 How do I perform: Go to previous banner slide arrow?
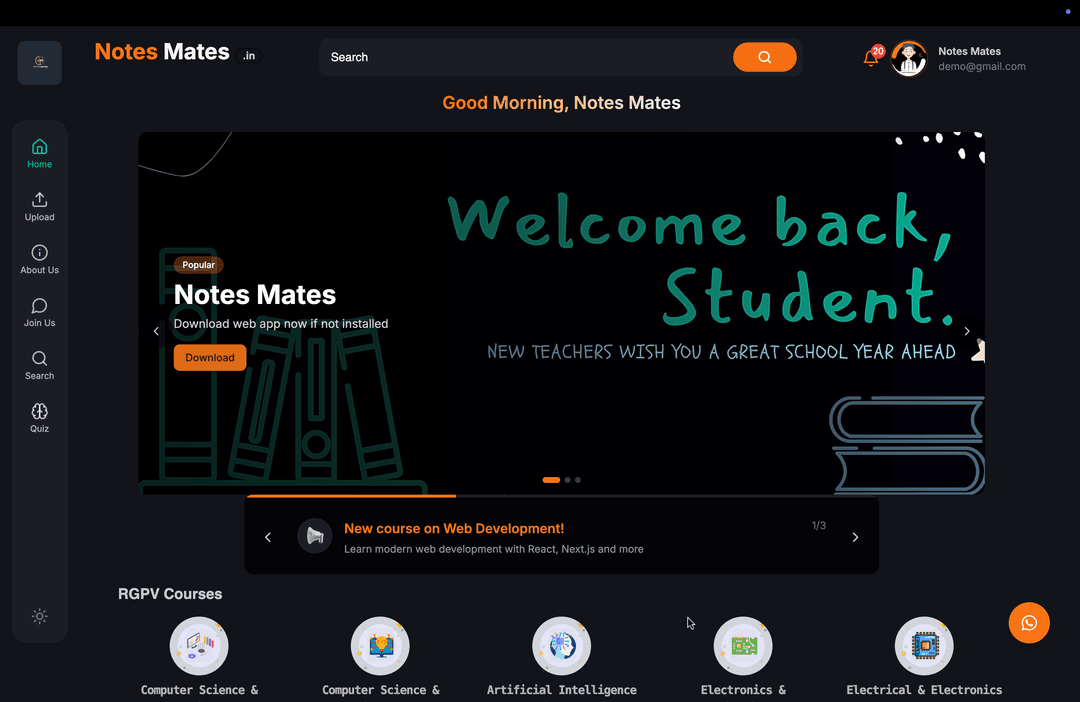[x=156, y=331]
